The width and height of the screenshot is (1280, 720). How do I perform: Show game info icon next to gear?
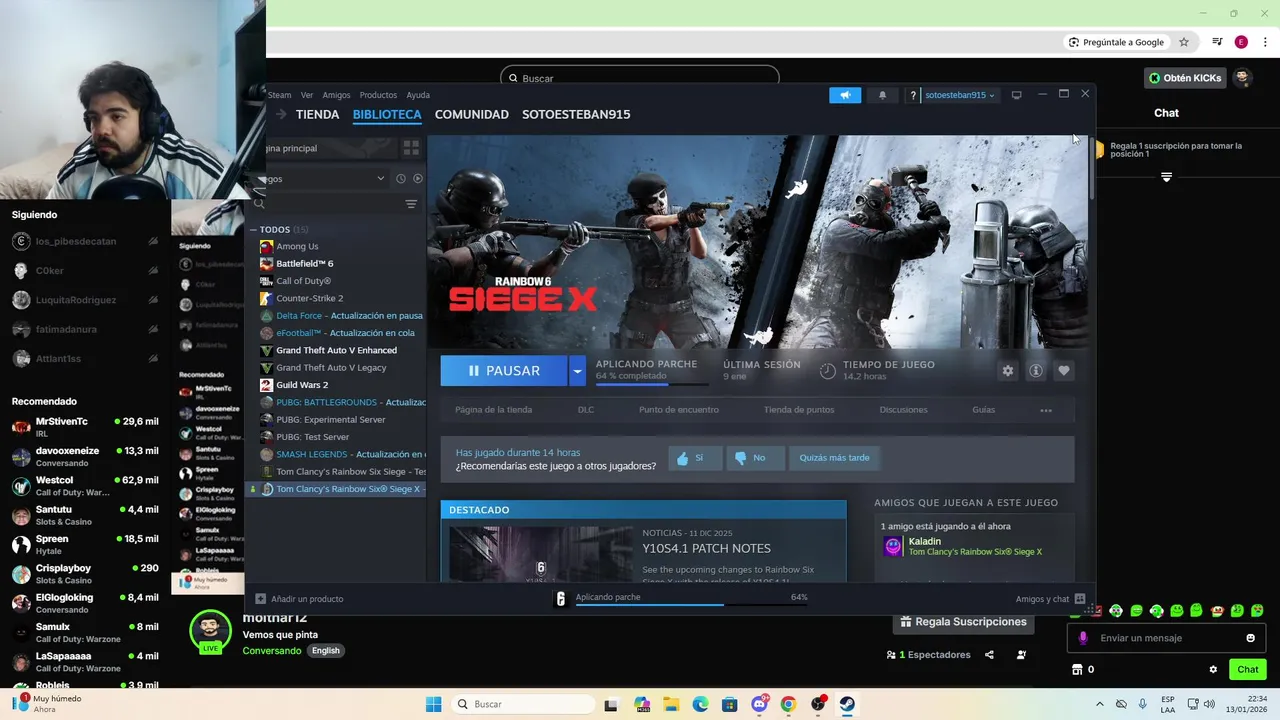click(x=1036, y=371)
